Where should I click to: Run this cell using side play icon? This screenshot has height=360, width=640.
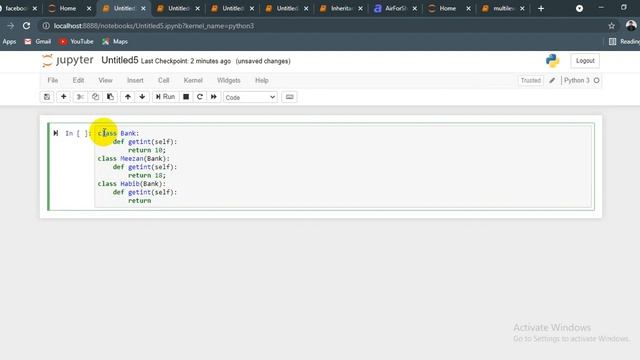click(x=56, y=133)
